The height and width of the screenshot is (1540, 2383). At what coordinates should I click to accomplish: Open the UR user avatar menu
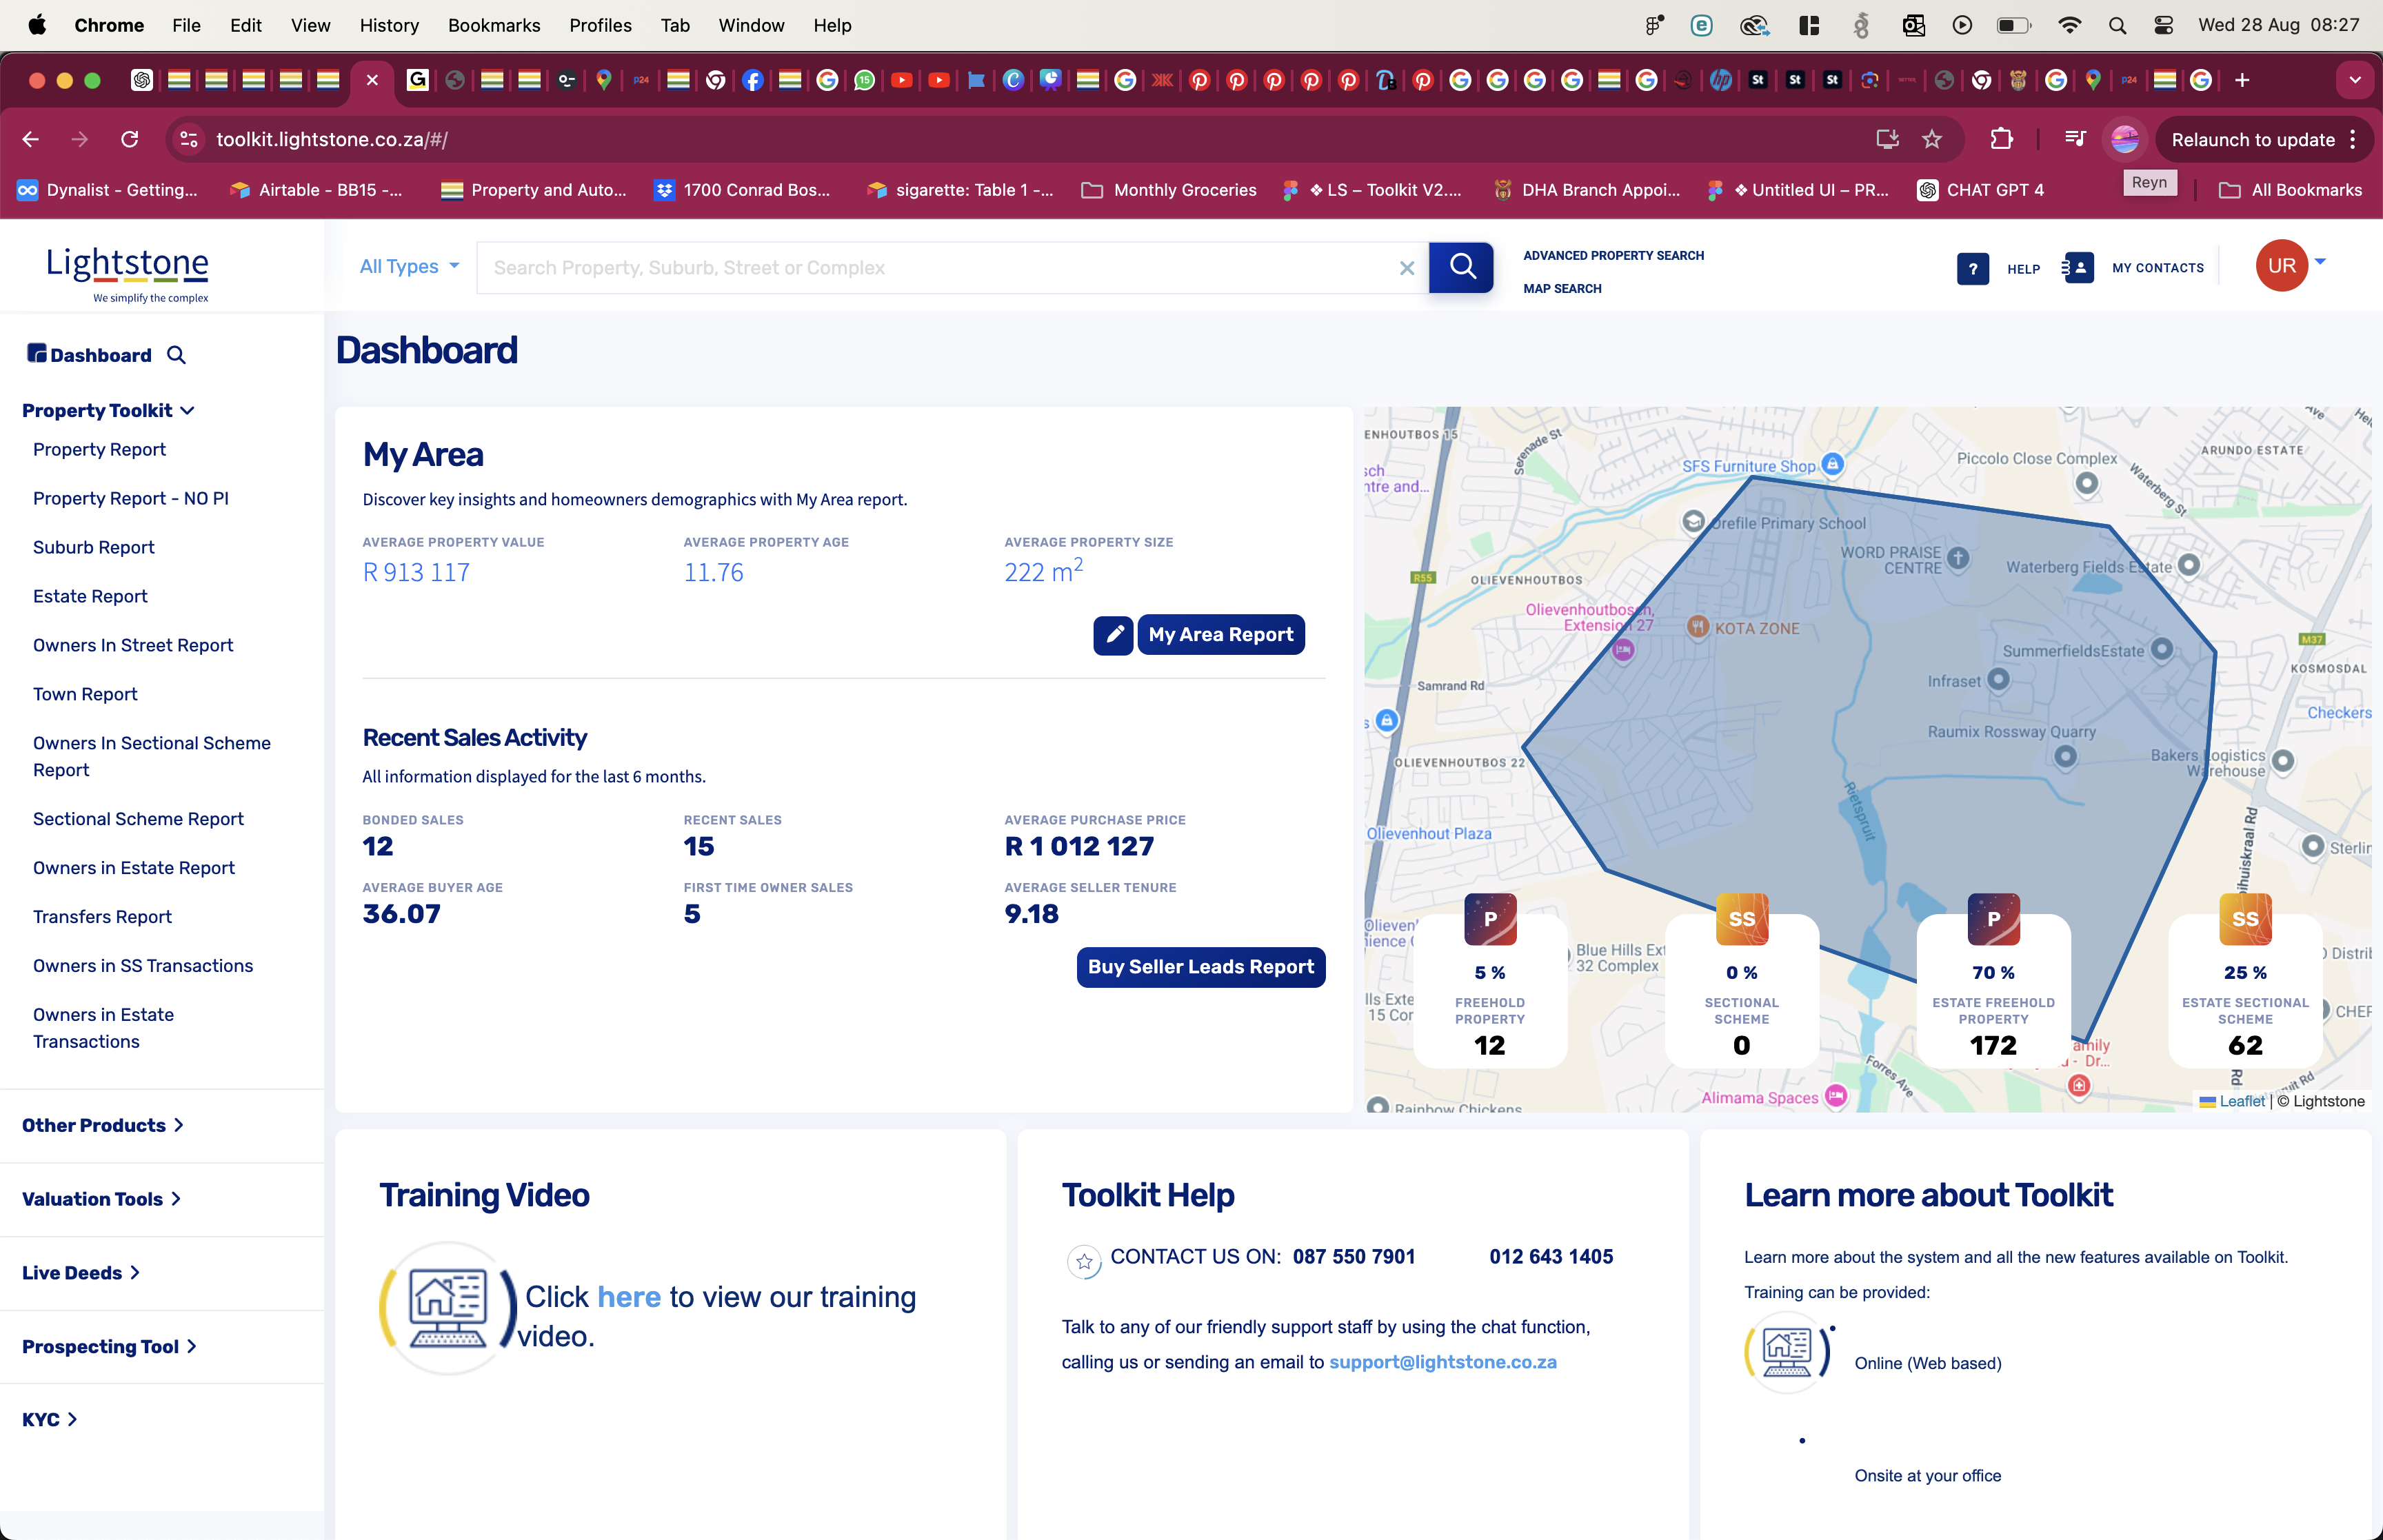pyautogui.click(x=2281, y=266)
